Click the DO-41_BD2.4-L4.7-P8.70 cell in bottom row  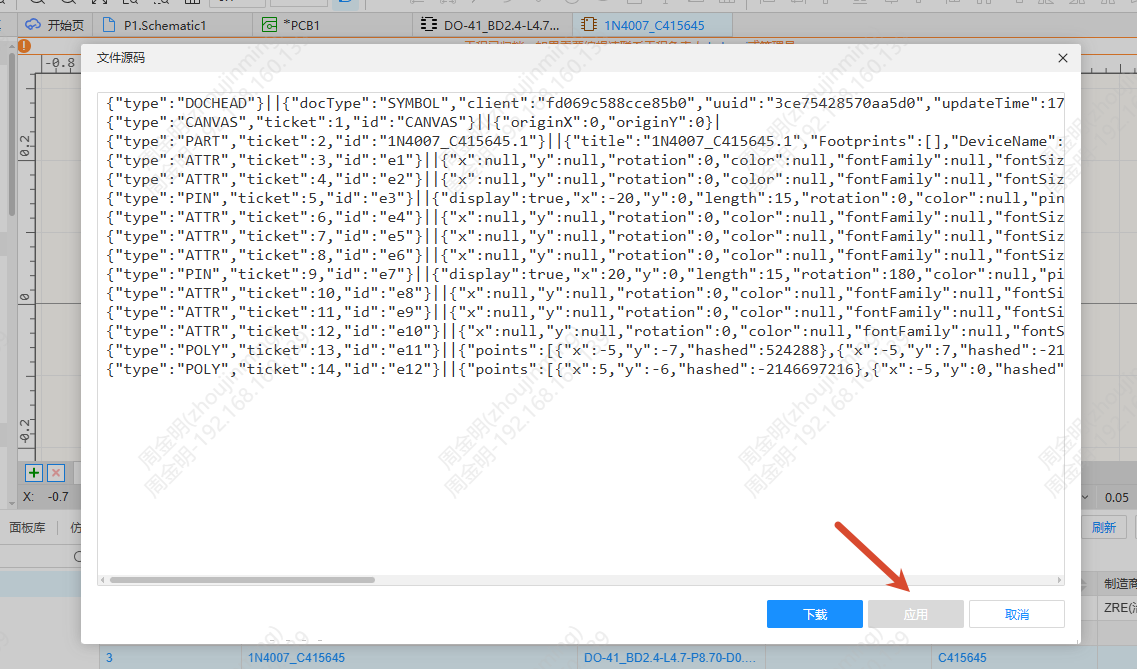(669, 657)
